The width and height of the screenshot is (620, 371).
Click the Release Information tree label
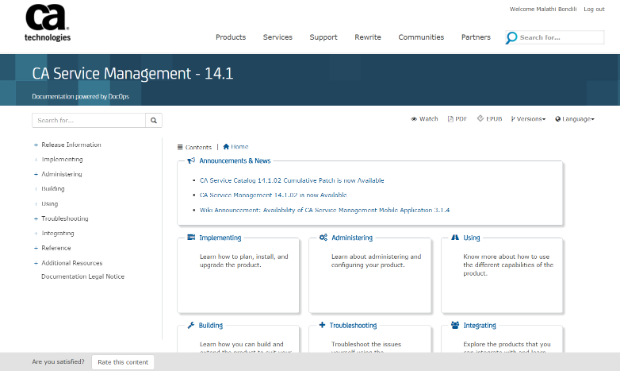point(71,145)
